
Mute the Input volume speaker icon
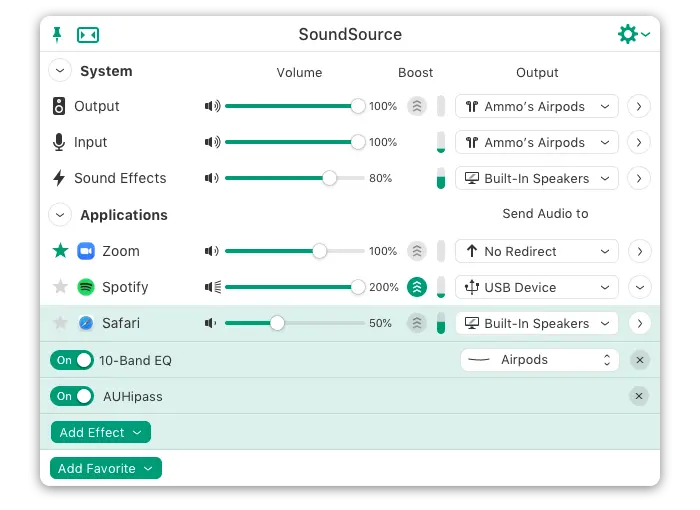212,142
